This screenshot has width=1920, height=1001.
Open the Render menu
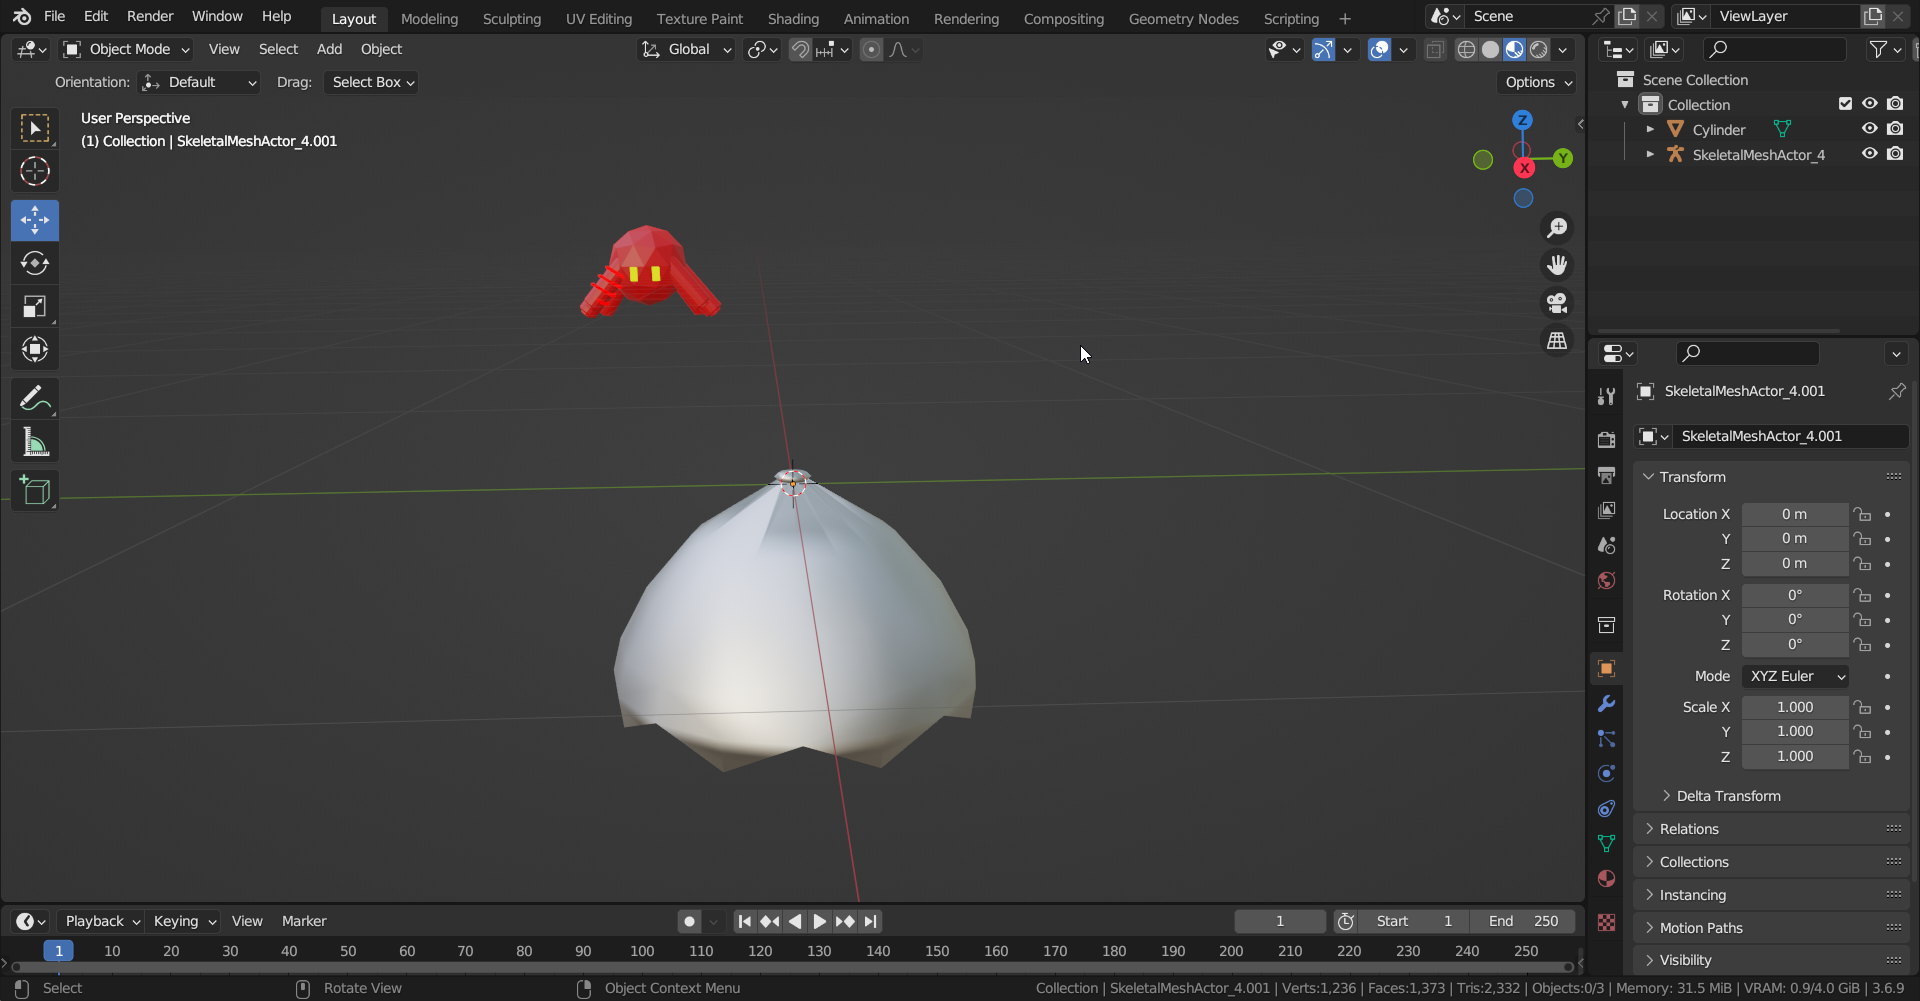click(x=150, y=16)
